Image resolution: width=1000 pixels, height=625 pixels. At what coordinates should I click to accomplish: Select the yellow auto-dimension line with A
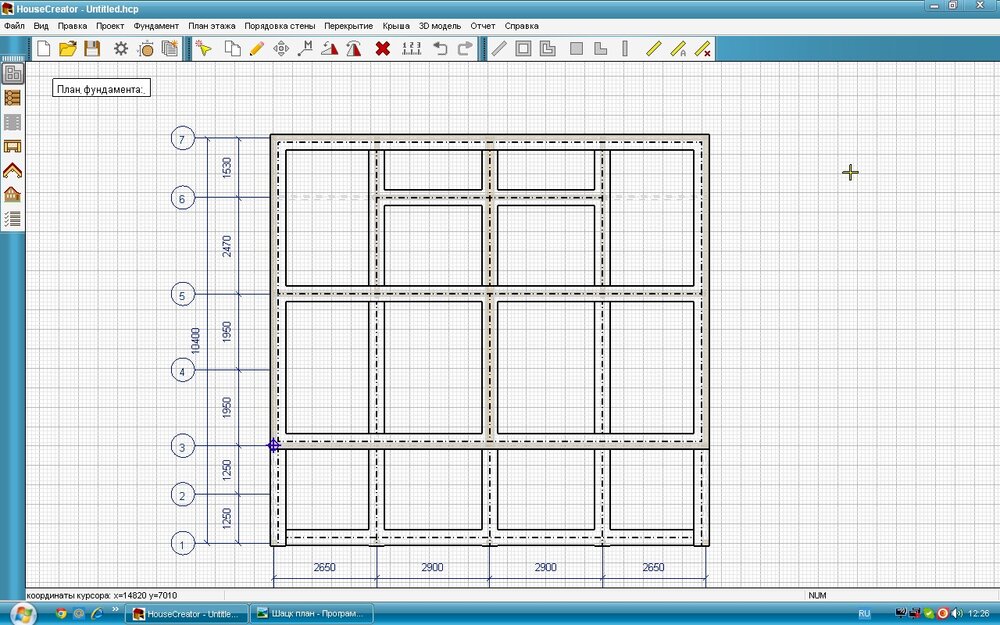(x=679, y=48)
